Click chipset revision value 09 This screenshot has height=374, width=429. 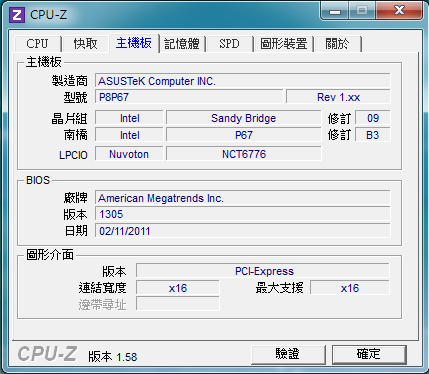pyautogui.click(x=373, y=118)
